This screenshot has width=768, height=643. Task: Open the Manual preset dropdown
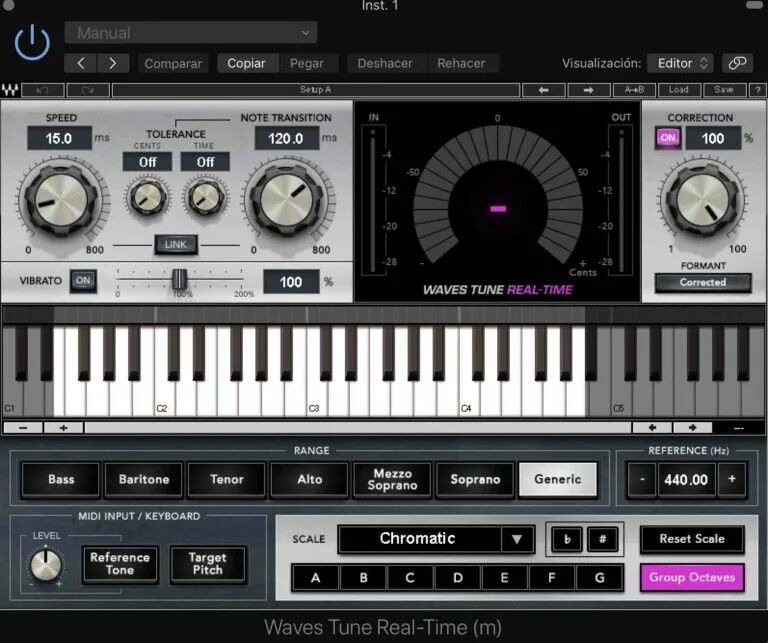click(x=191, y=33)
